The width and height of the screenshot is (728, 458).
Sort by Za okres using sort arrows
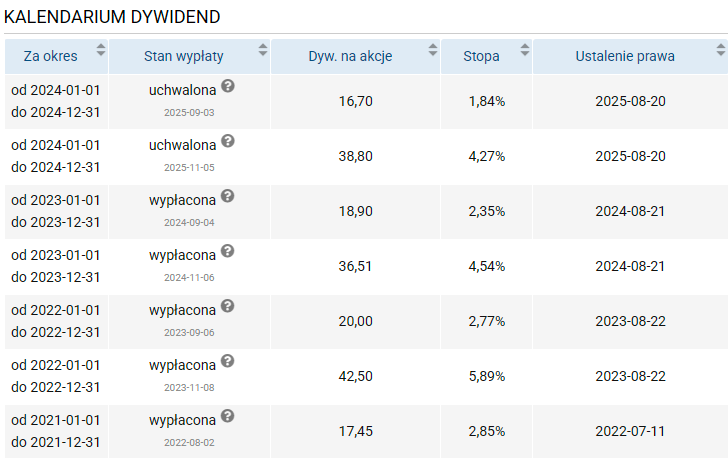101,50
